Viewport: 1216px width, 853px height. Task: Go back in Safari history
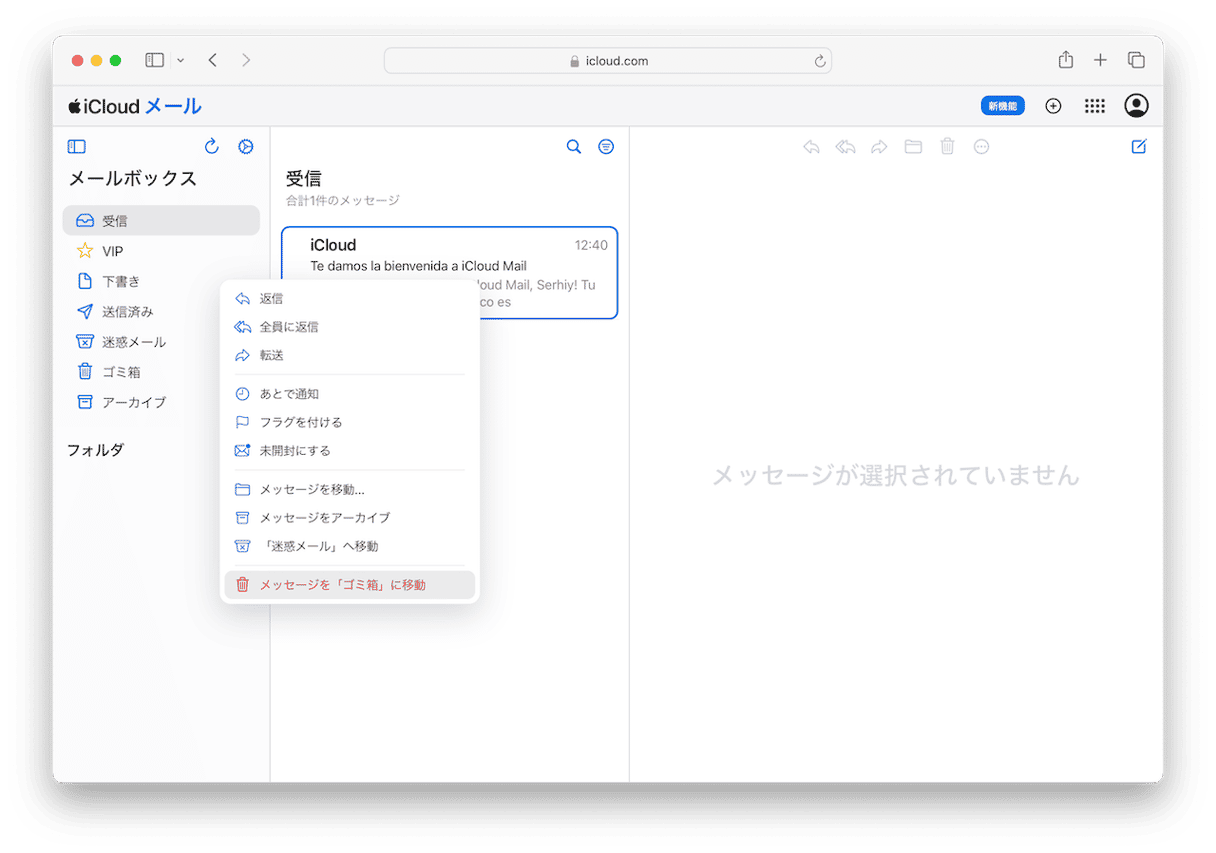212,60
